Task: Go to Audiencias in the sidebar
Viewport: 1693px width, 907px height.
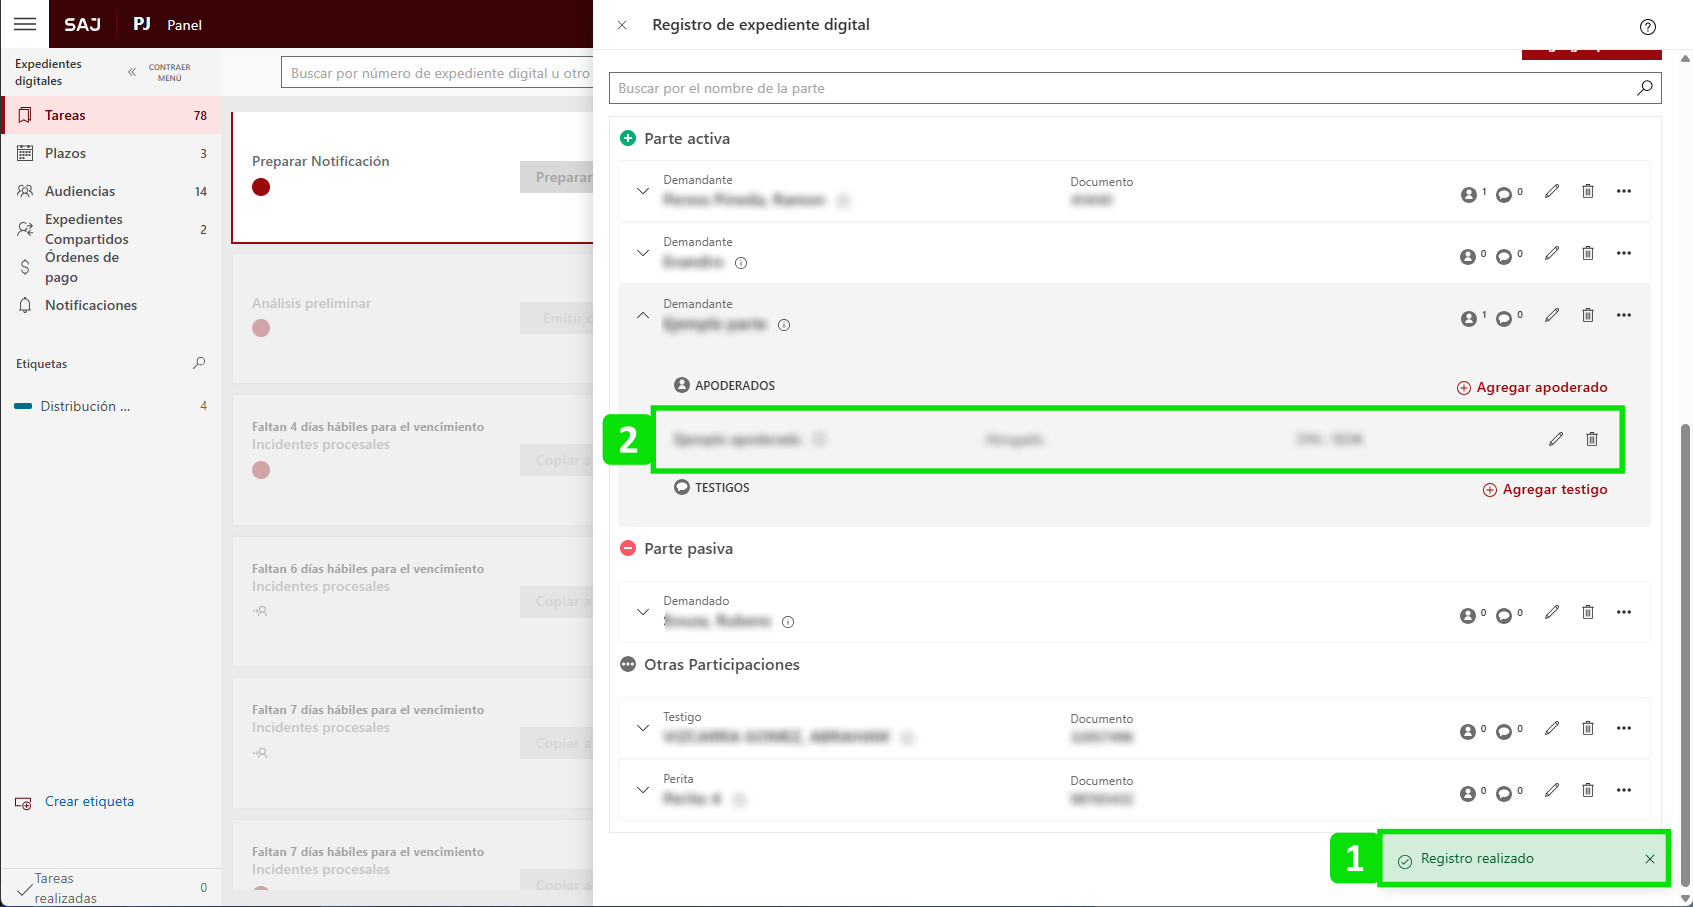Action: [80, 191]
